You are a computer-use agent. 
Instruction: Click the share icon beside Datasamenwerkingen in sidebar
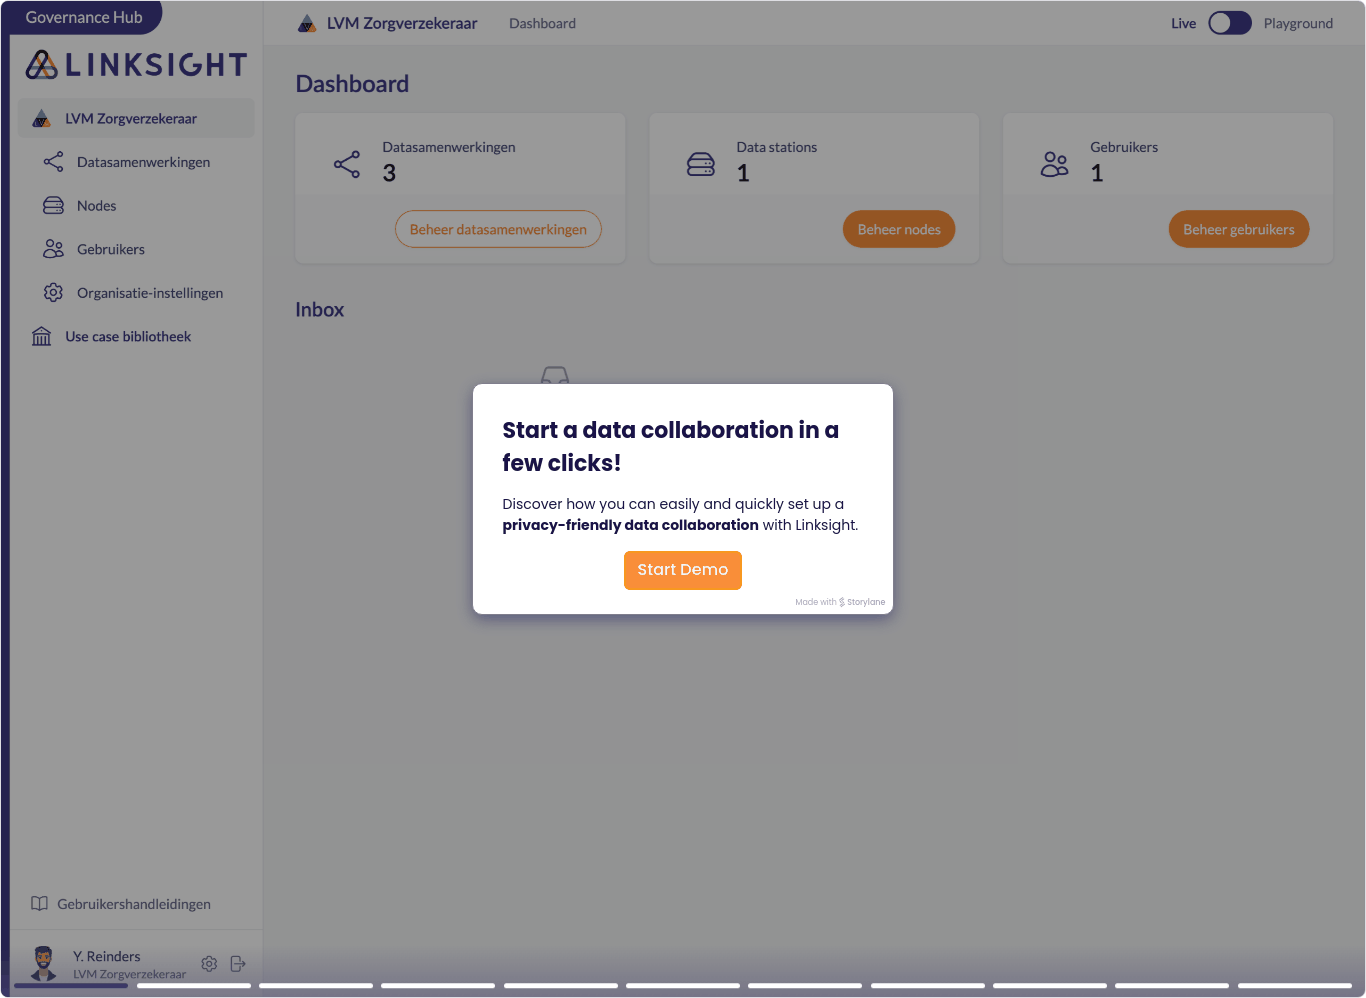pos(53,162)
